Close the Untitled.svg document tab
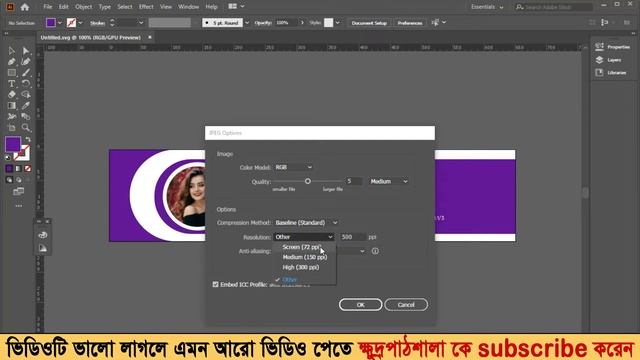 pos(150,37)
